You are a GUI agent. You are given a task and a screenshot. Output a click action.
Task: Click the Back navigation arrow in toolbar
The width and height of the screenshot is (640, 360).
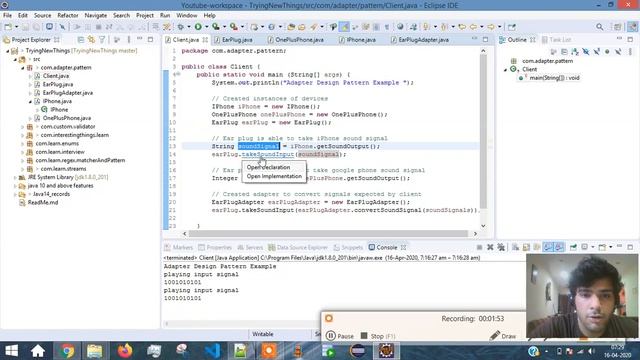pos(473,27)
